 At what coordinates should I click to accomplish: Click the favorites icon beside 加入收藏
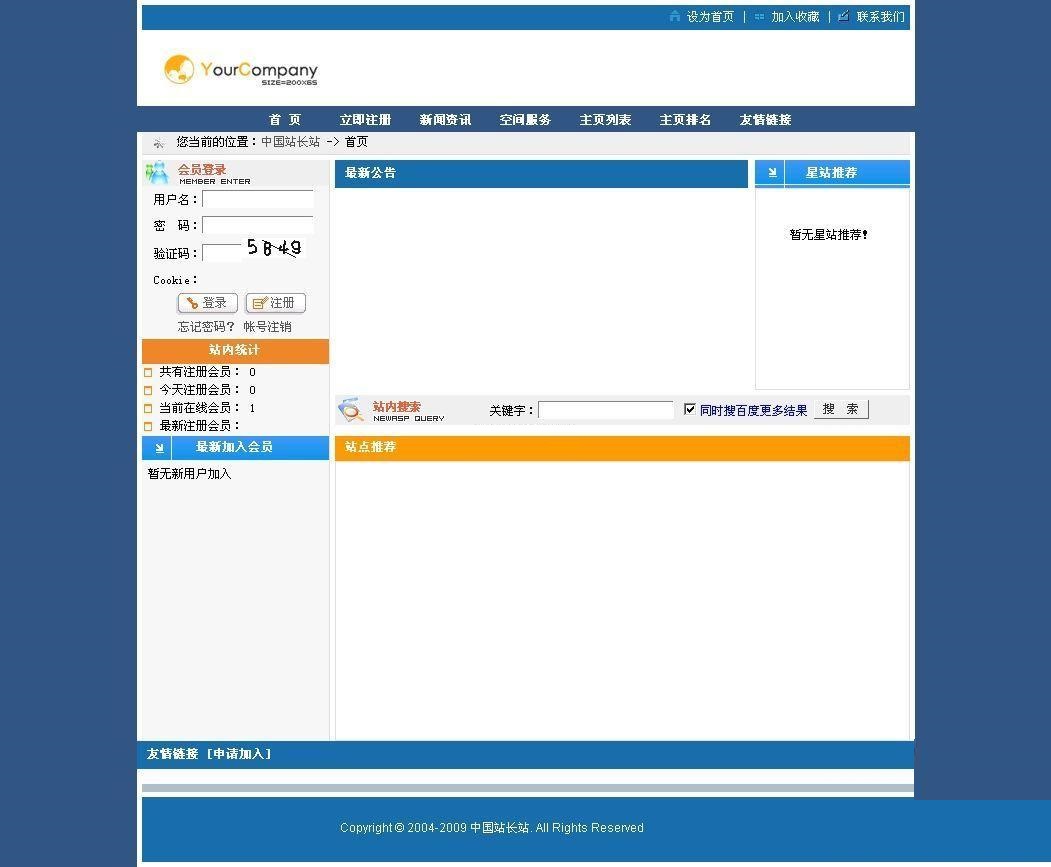click(759, 17)
